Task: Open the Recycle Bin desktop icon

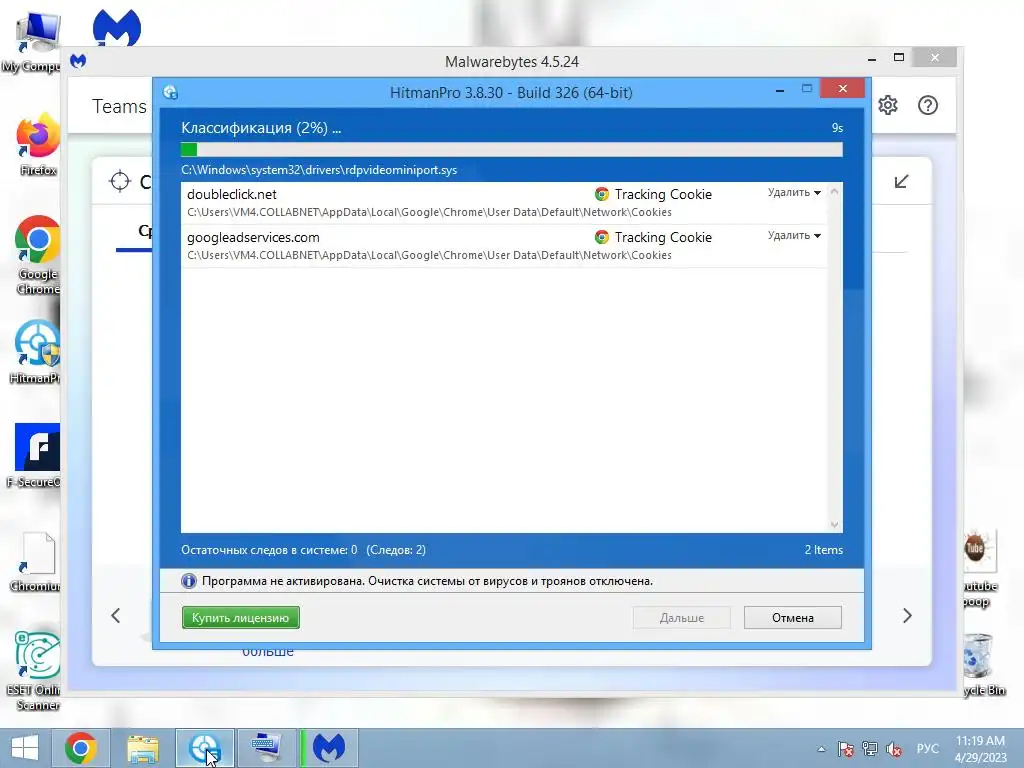Action: pyautogui.click(x=982, y=665)
